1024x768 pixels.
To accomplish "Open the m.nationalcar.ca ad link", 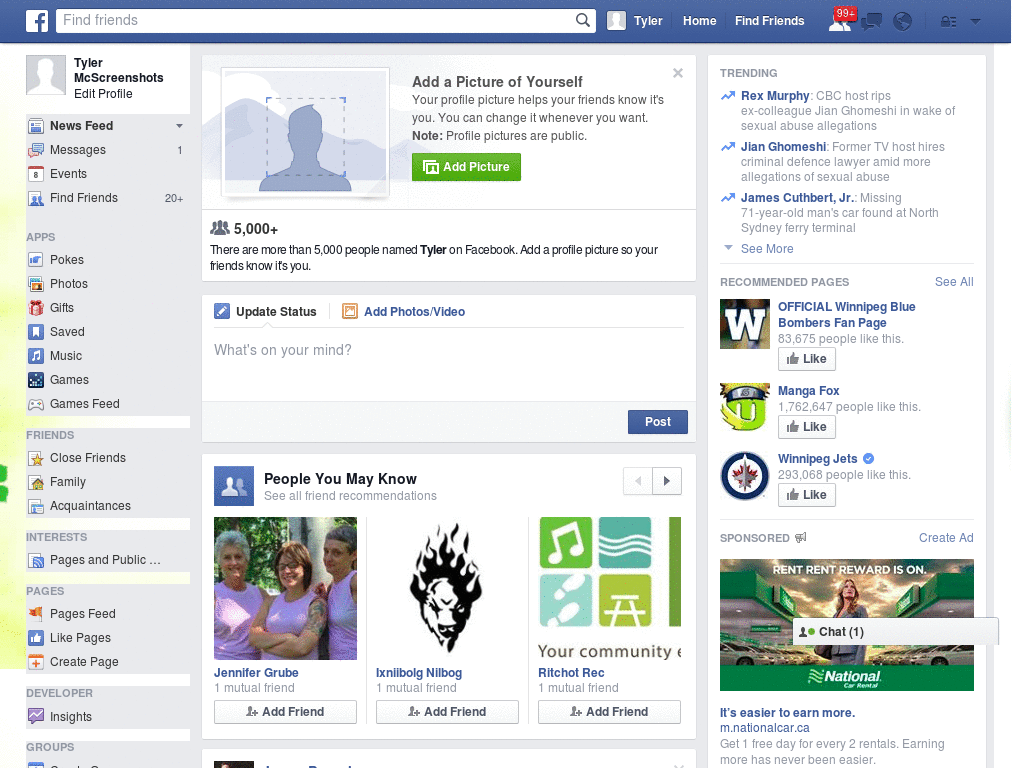I will pyautogui.click(x=764, y=728).
